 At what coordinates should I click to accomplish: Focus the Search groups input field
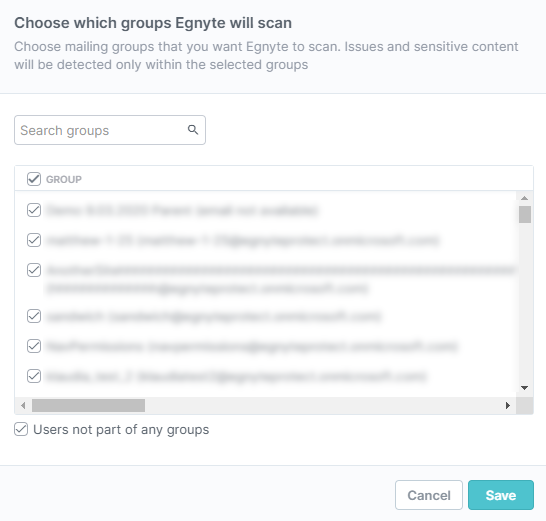[110, 130]
